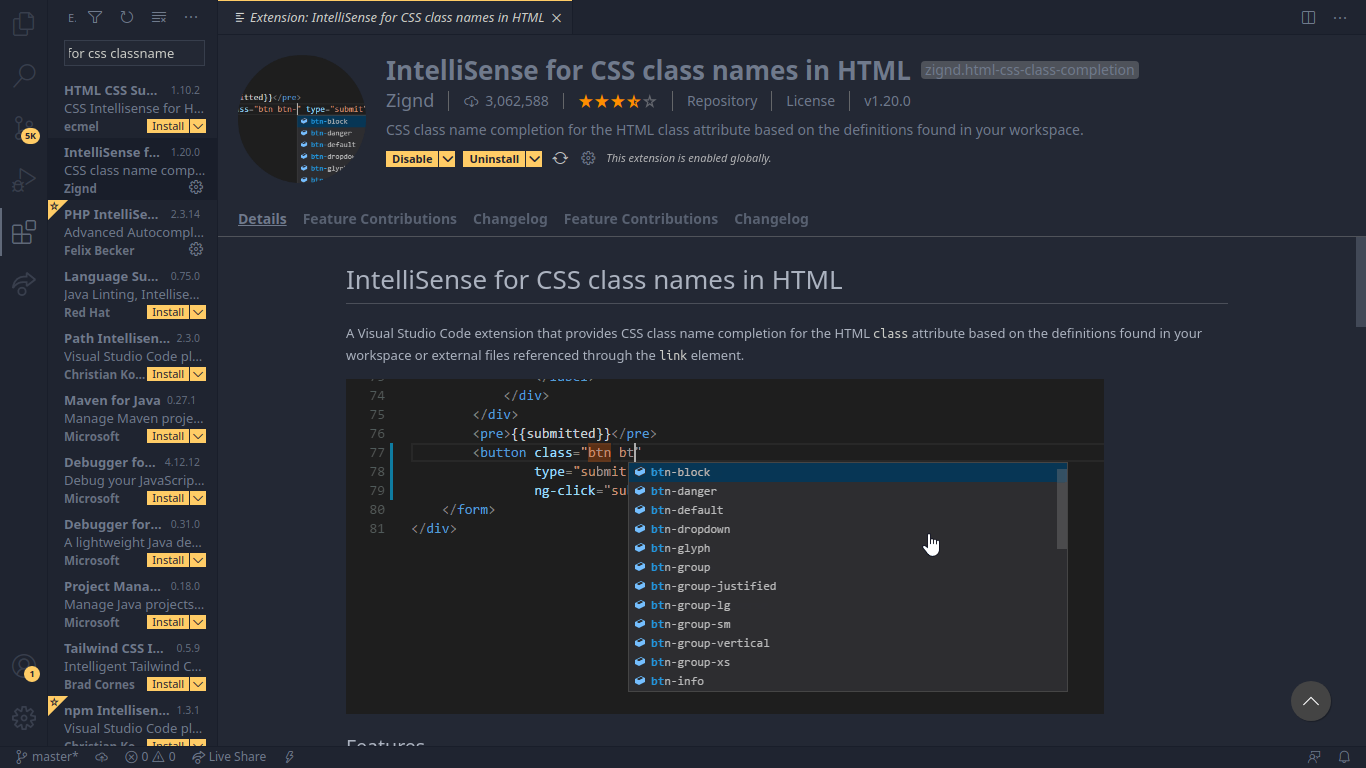This screenshot has width=1366, height=768.
Task: Click the extensions search input field
Action: click(135, 53)
